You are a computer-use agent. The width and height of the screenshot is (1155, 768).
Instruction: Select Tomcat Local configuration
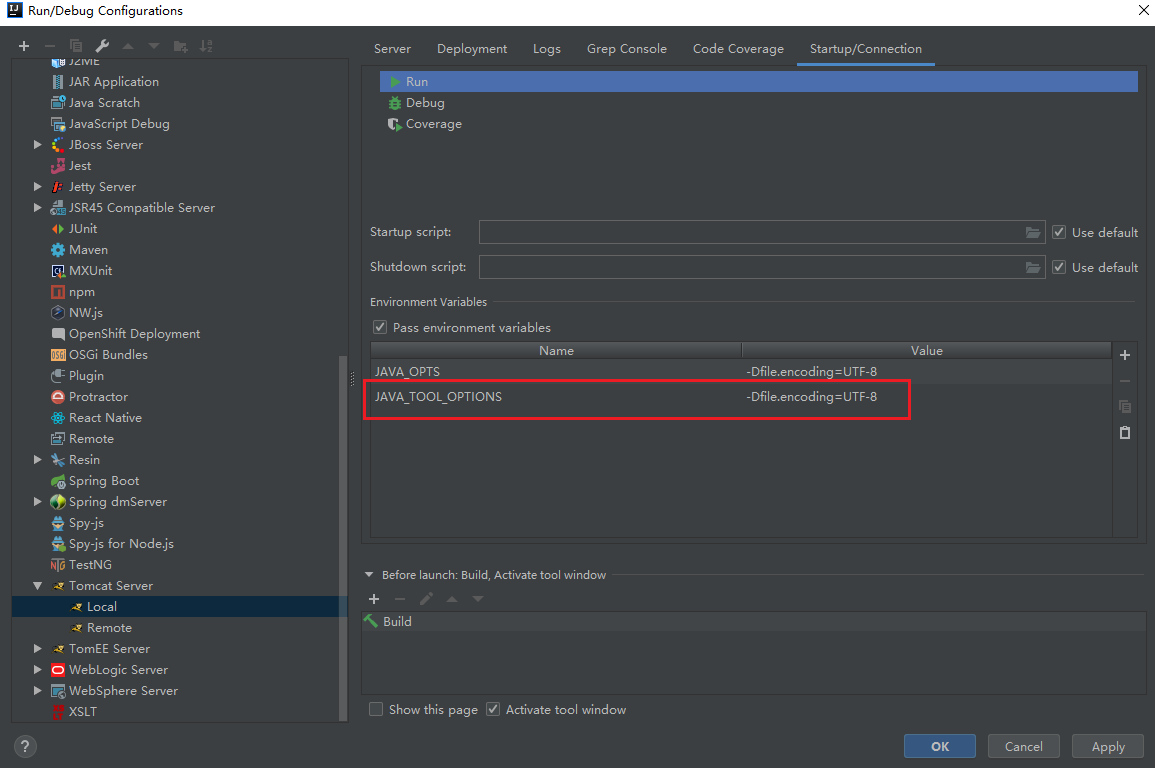[x=102, y=607]
